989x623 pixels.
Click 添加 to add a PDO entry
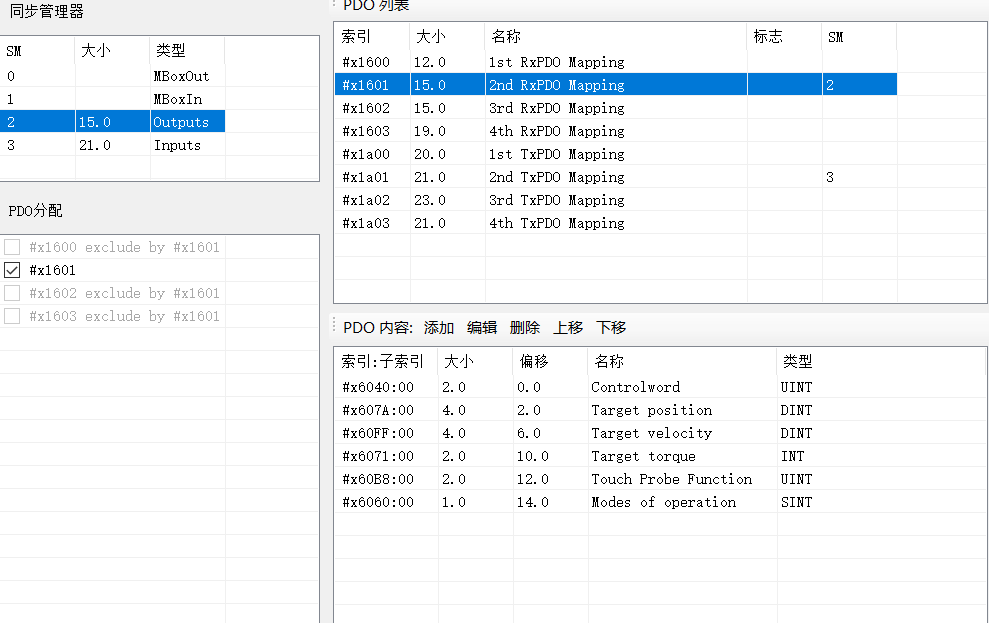click(438, 328)
